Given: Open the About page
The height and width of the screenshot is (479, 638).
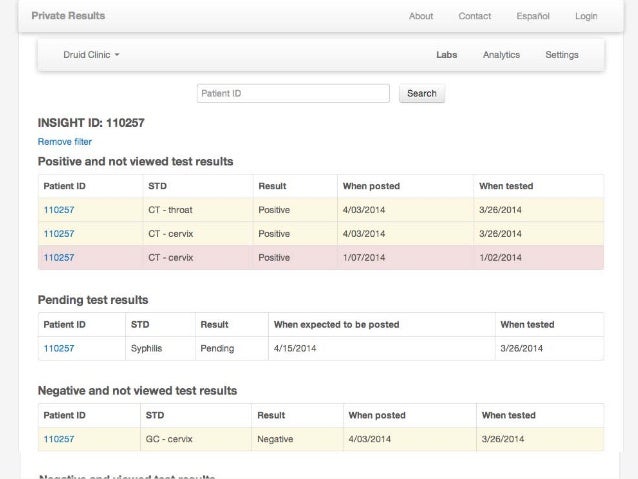Looking at the screenshot, I should pos(421,16).
